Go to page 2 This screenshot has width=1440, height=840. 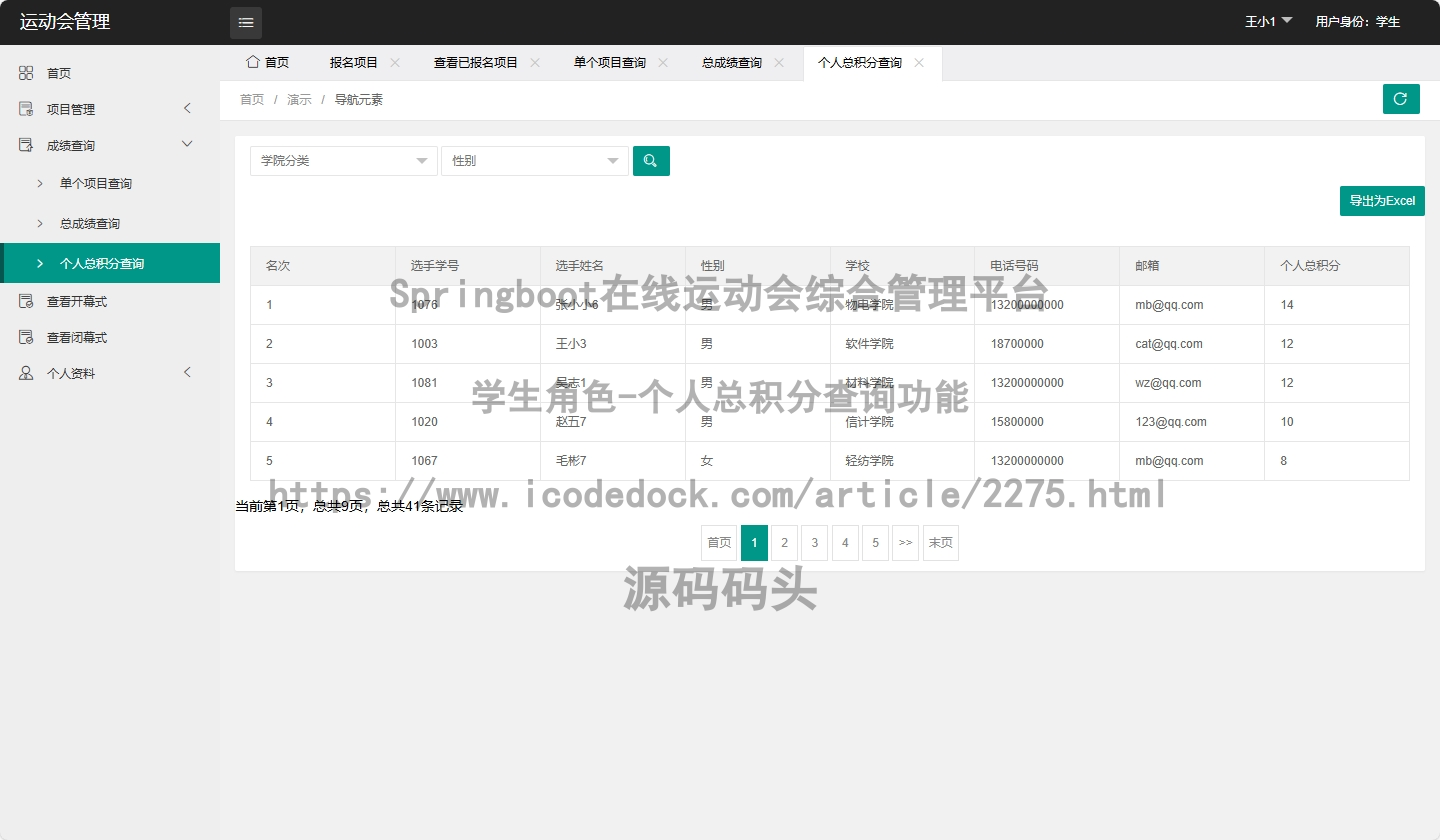click(784, 543)
